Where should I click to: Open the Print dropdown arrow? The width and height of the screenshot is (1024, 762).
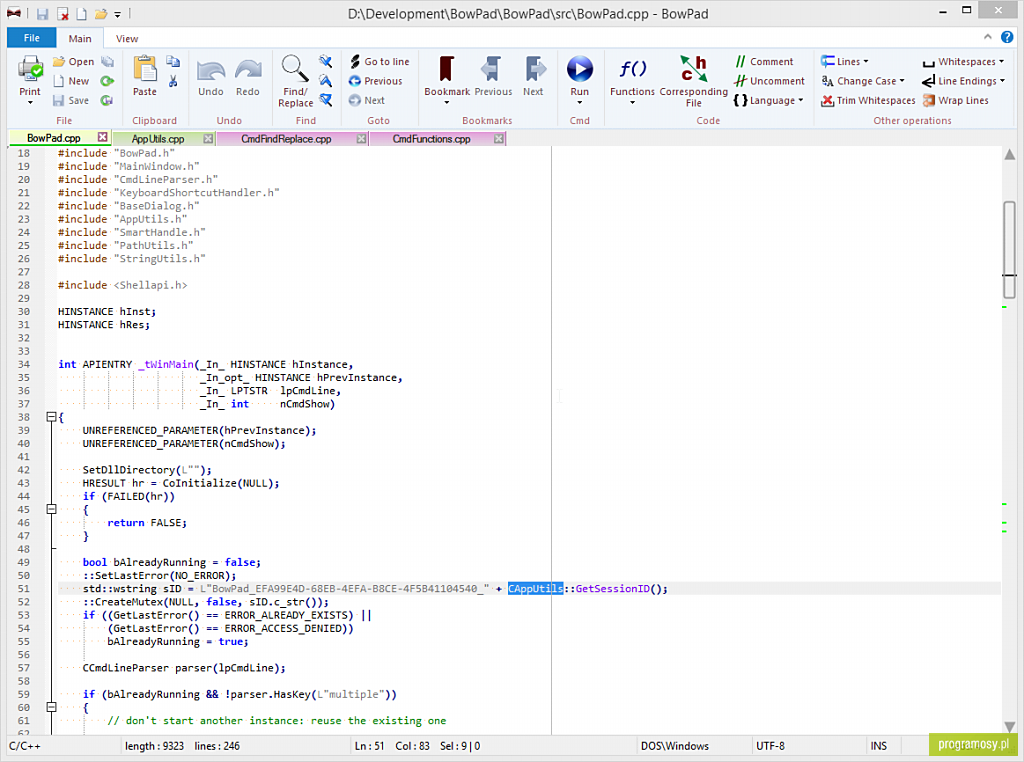(30, 103)
